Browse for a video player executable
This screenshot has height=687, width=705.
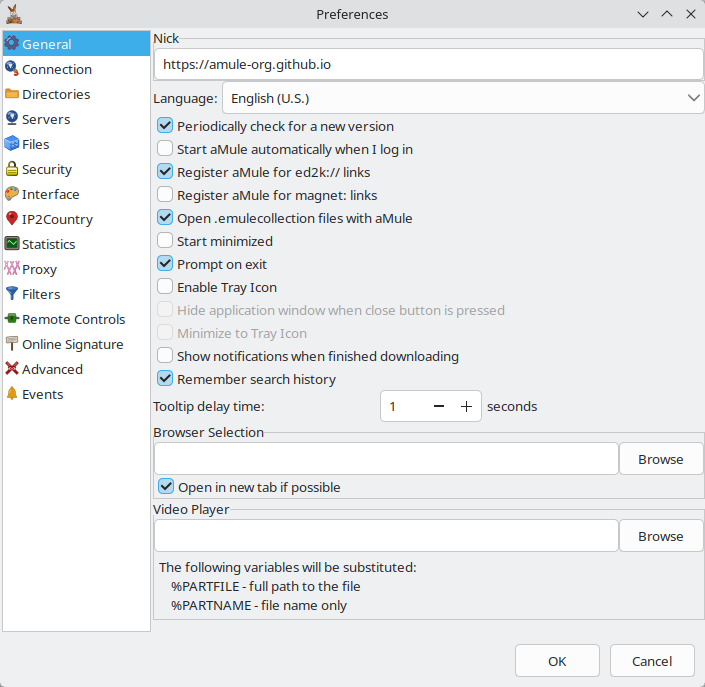click(x=661, y=536)
